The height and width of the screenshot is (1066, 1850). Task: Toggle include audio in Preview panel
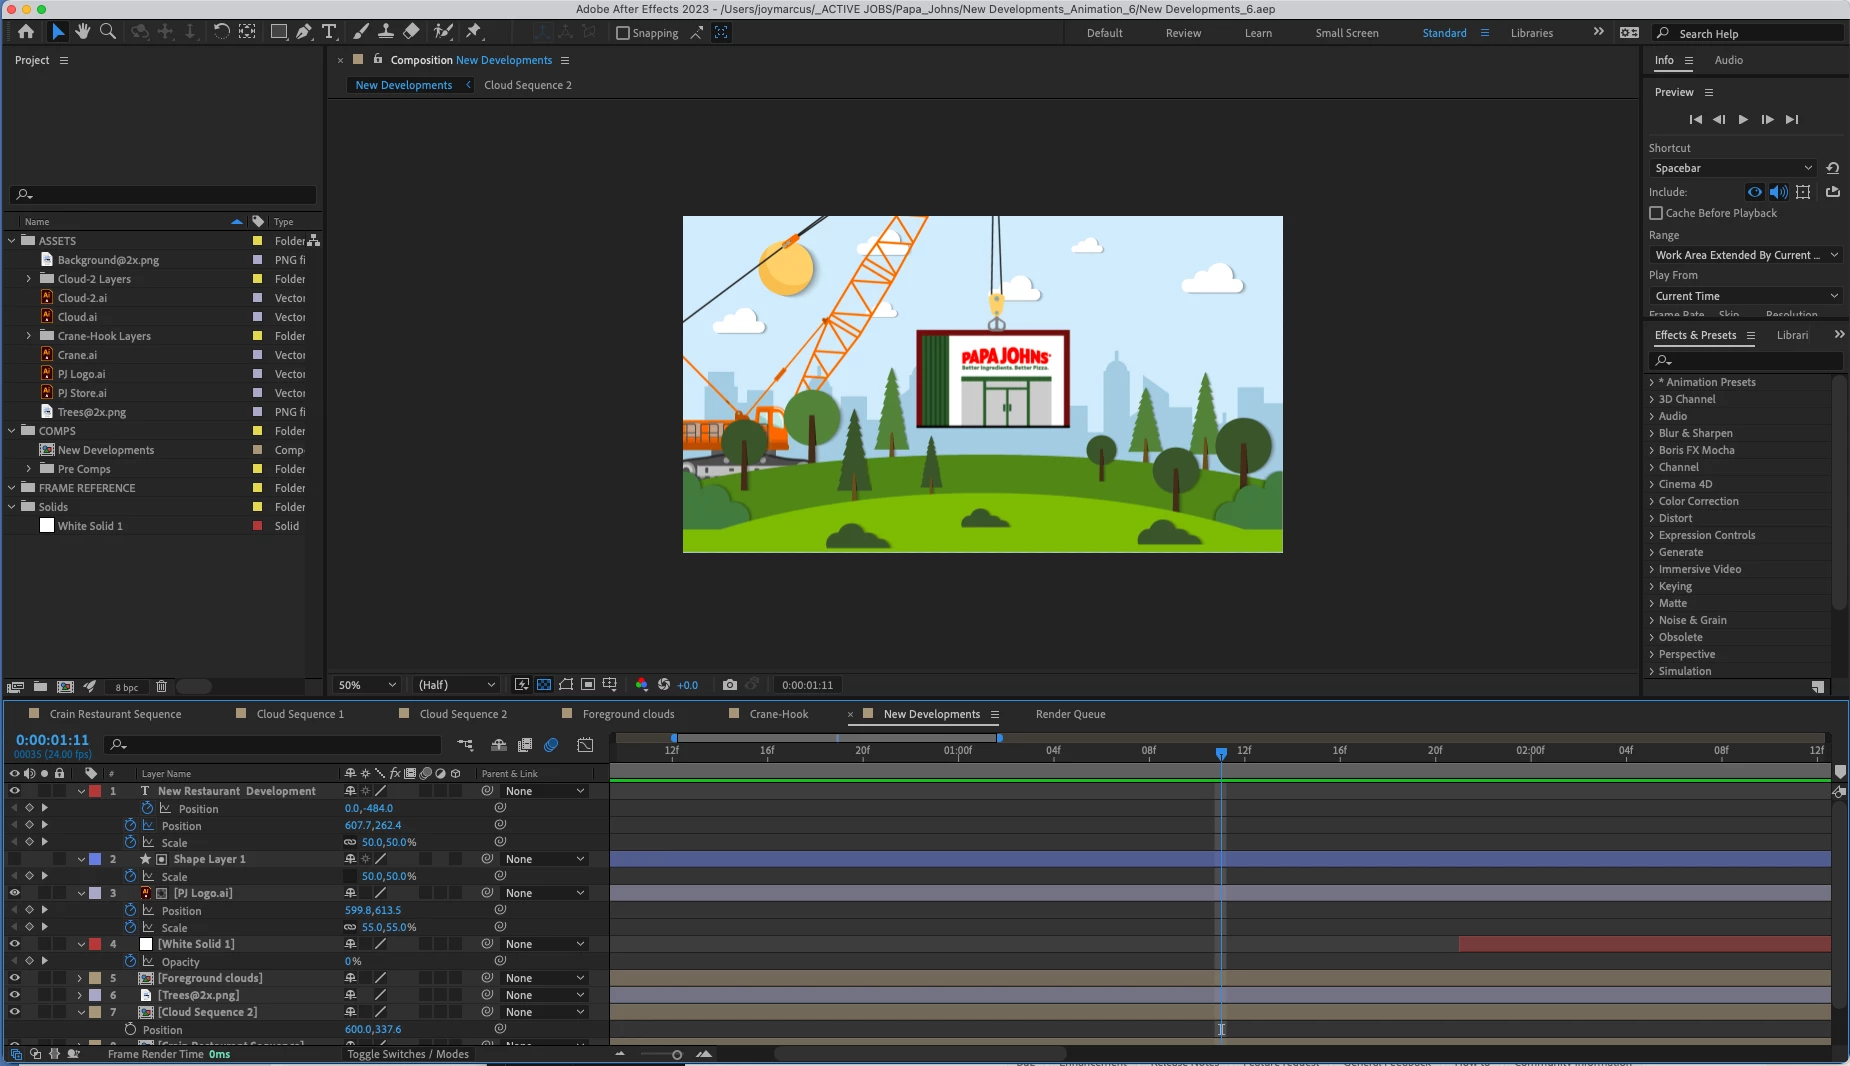(1779, 192)
